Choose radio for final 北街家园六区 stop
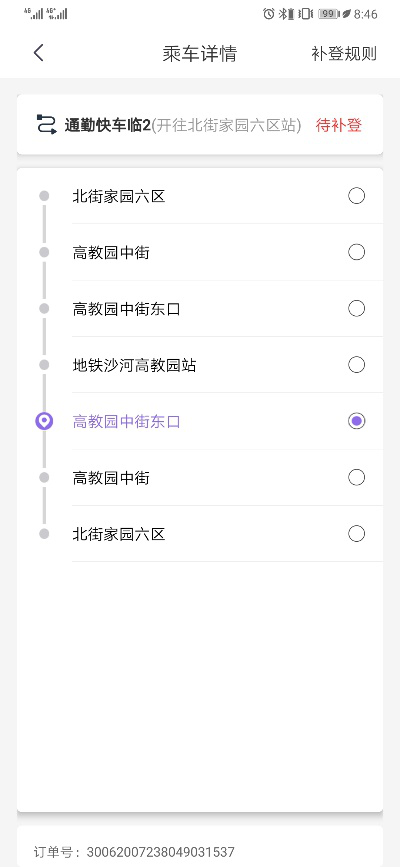The image size is (400, 867). click(x=356, y=534)
